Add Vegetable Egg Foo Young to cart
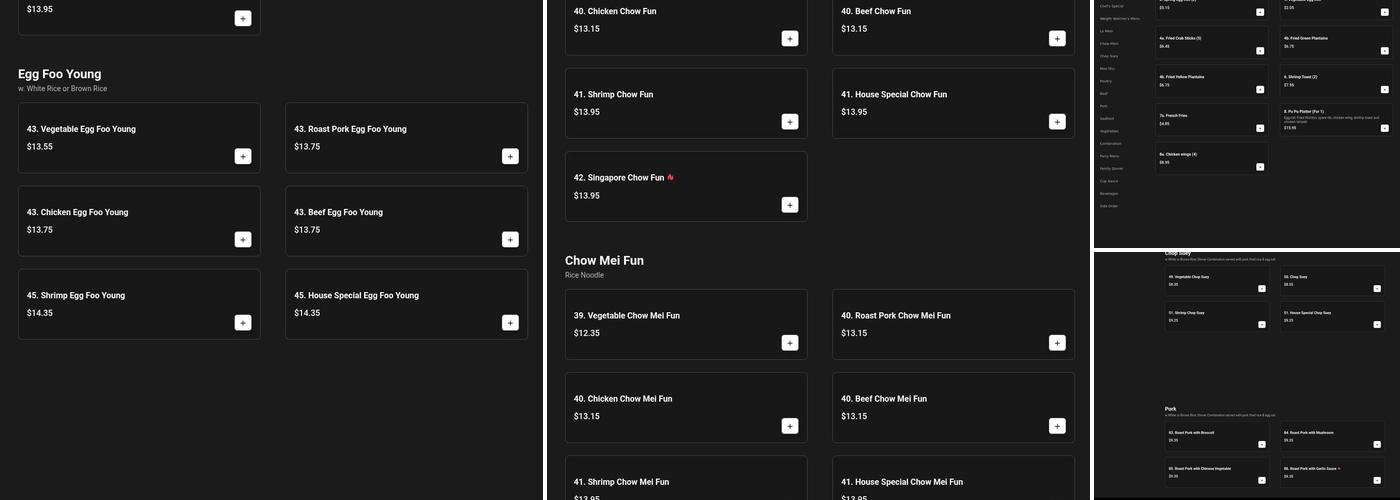 243,156
